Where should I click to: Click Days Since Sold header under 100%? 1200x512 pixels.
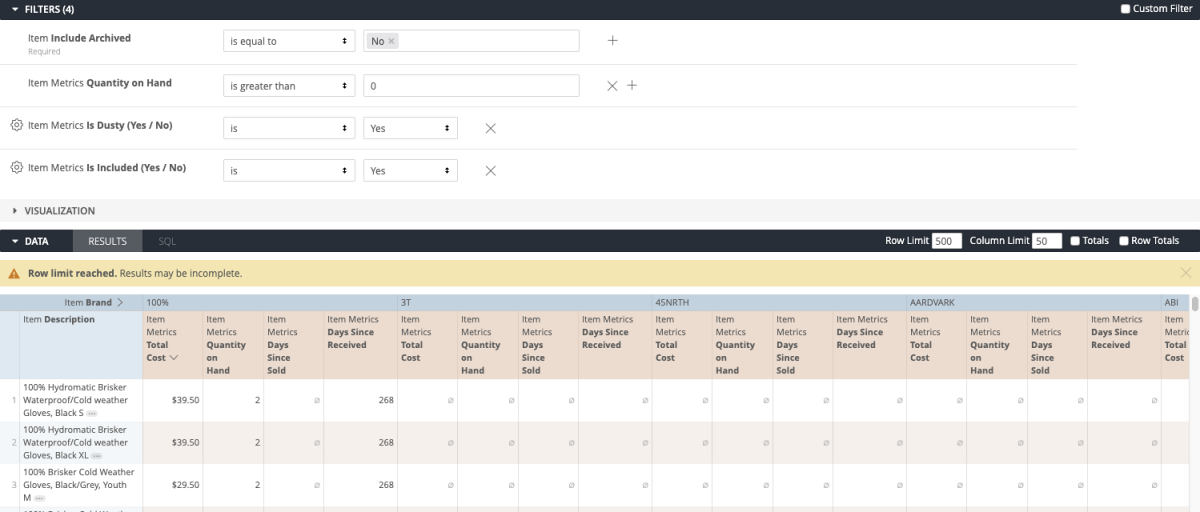pos(293,344)
